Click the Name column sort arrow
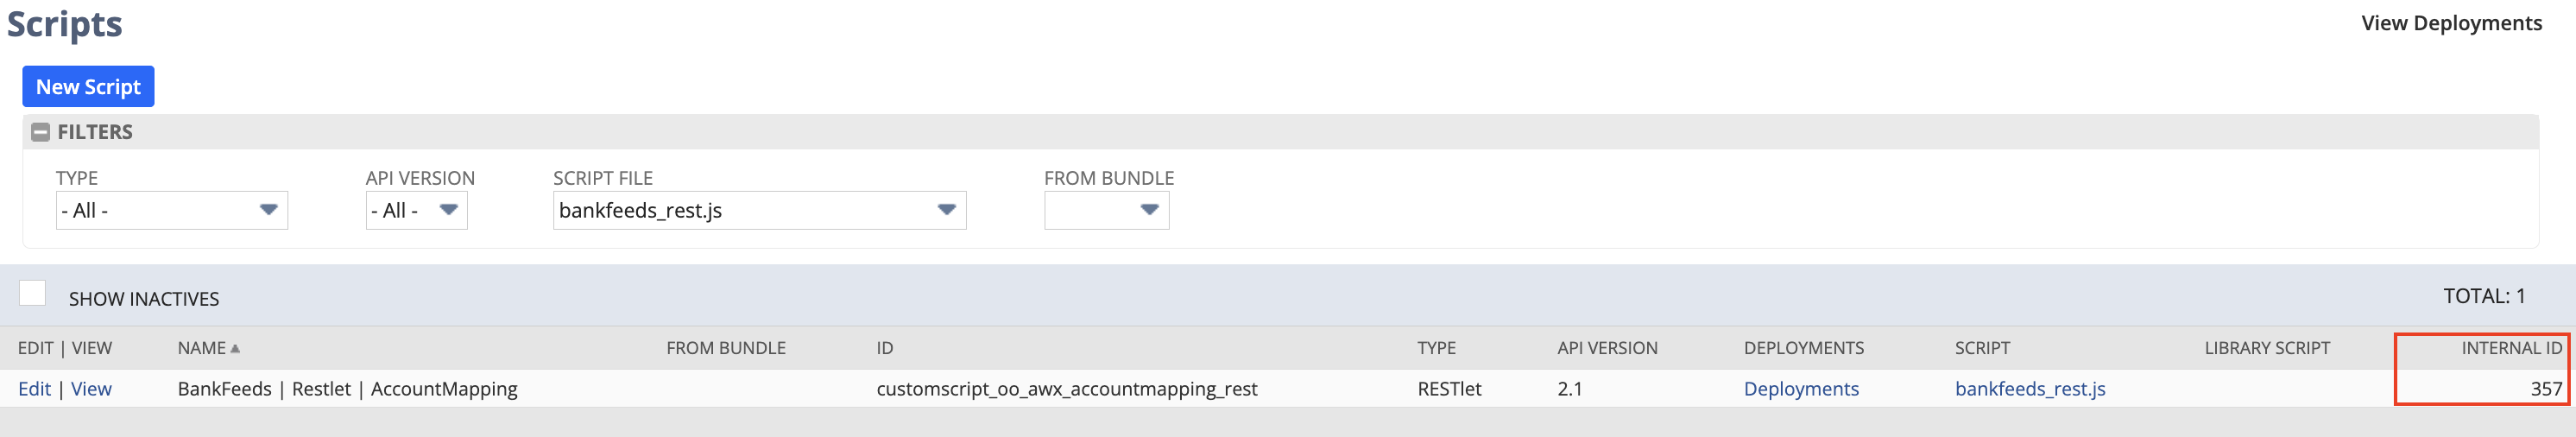 [x=235, y=348]
